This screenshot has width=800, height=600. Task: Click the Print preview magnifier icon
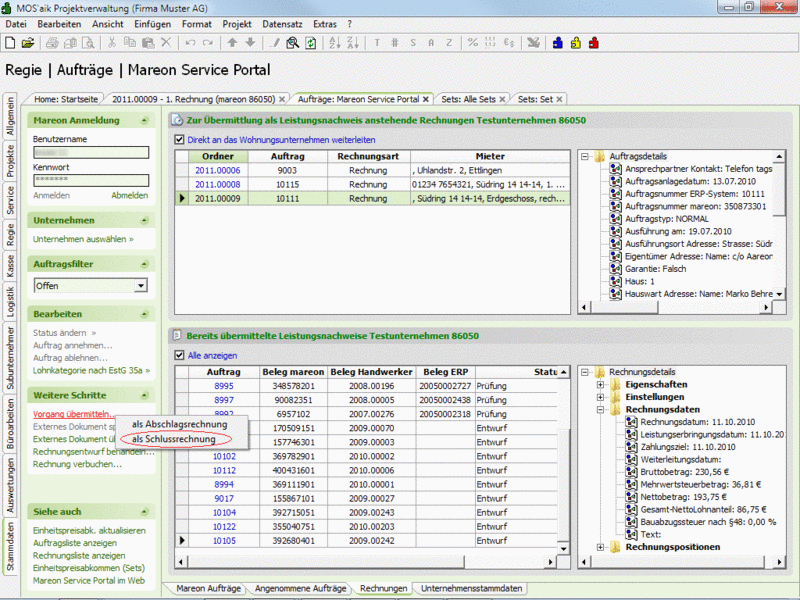coord(88,43)
